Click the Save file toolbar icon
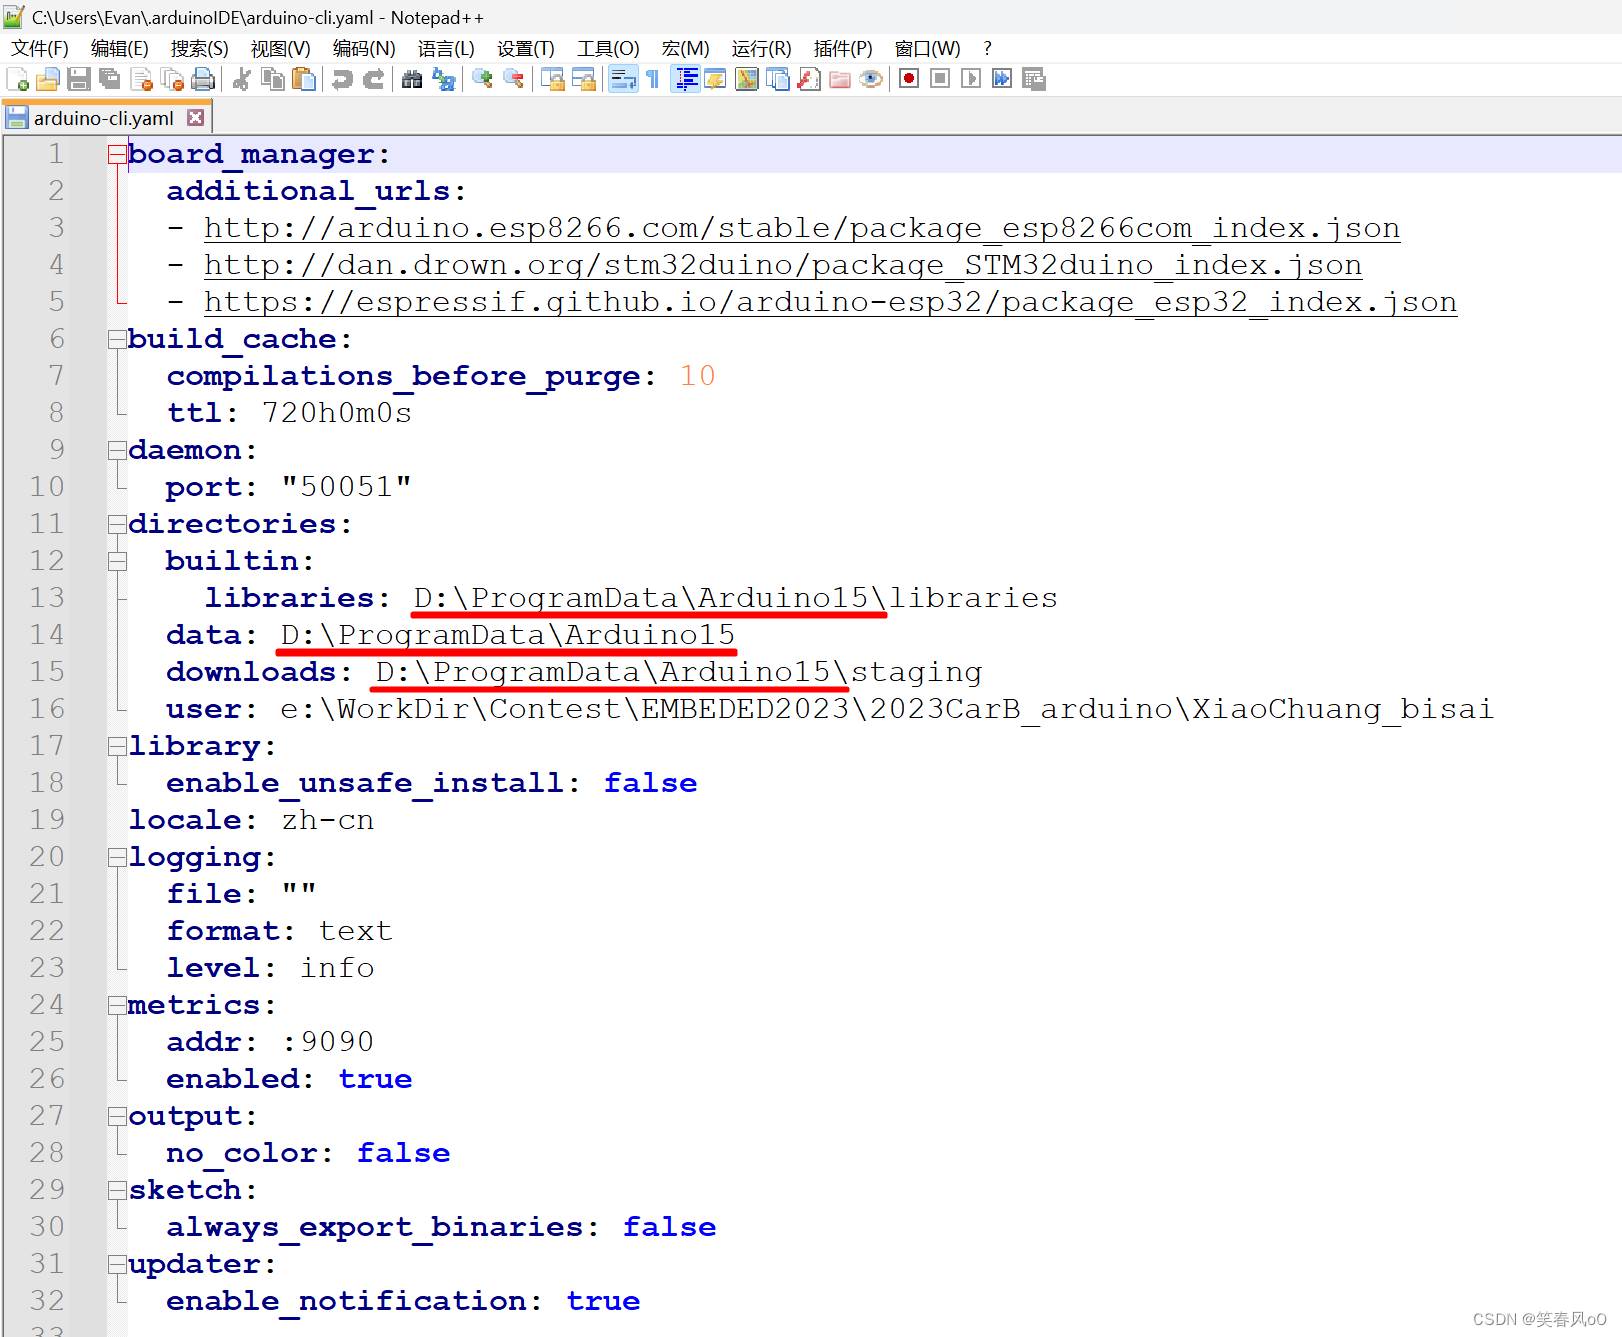This screenshot has width=1622, height=1337. (x=78, y=79)
